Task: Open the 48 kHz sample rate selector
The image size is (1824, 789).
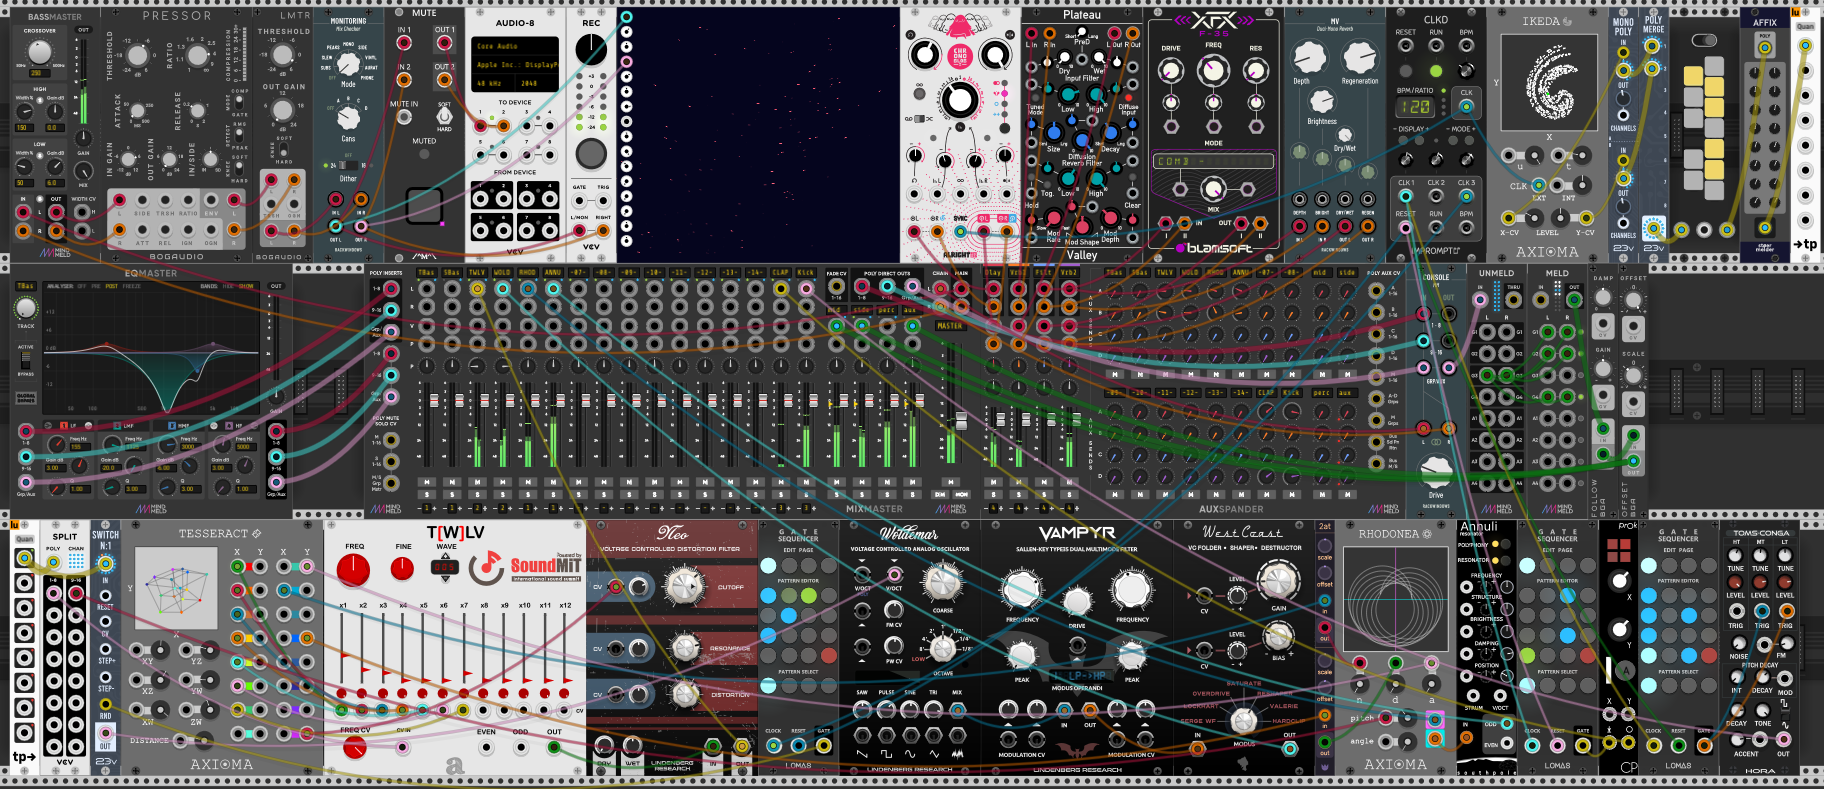Action: coord(494,83)
